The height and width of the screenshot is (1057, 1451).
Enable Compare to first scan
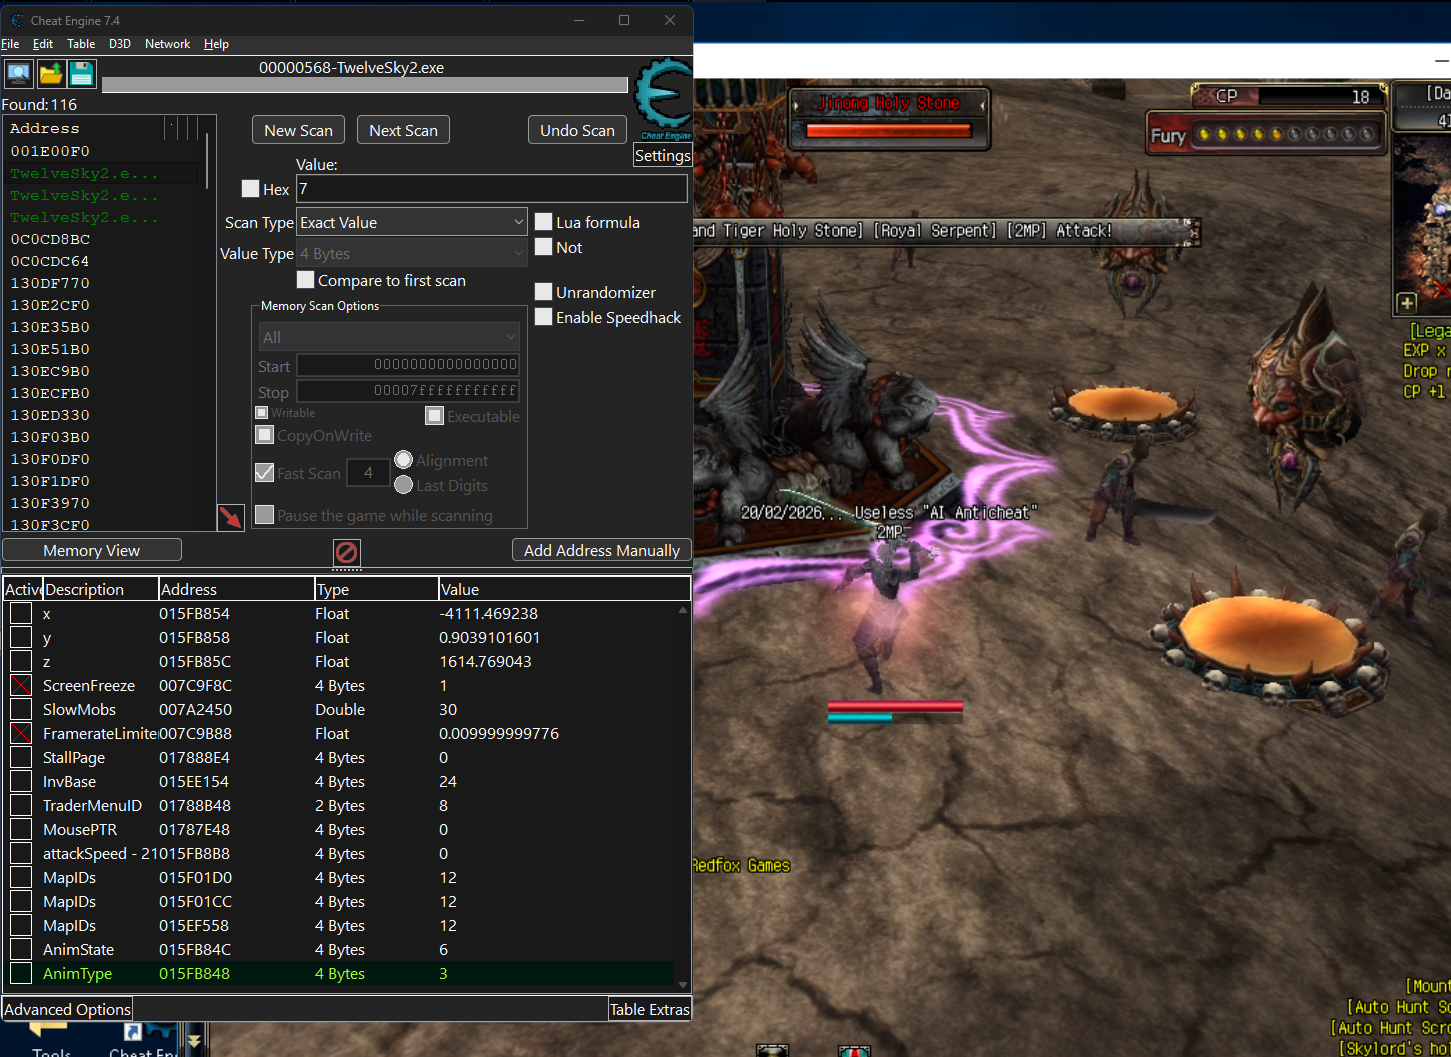[306, 279]
